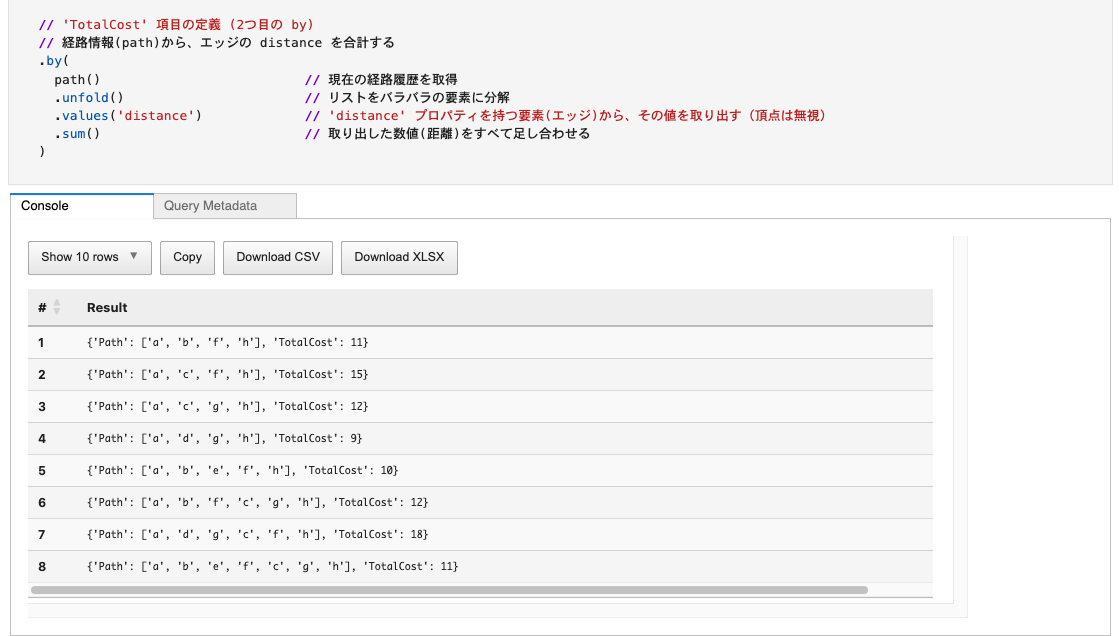The height and width of the screenshot is (636, 1119).
Task: Select row 1 path a, b, f, h
Action: point(480,343)
